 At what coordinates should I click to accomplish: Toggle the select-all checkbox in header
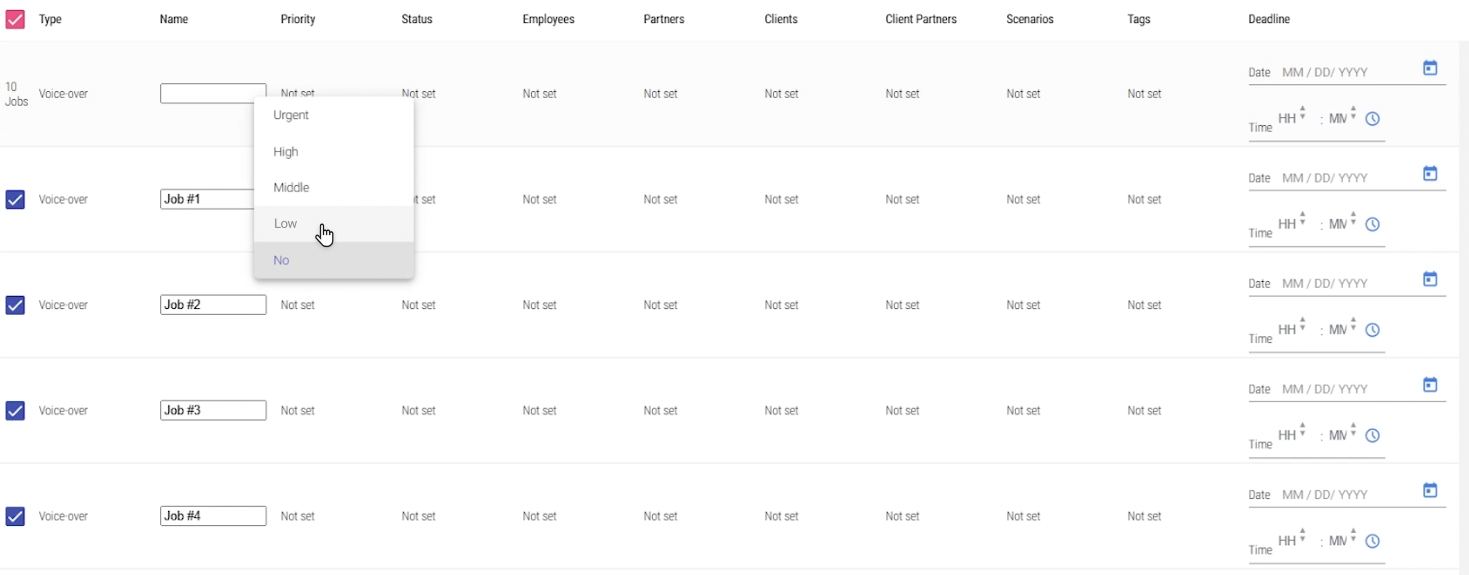pyautogui.click(x=15, y=19)
